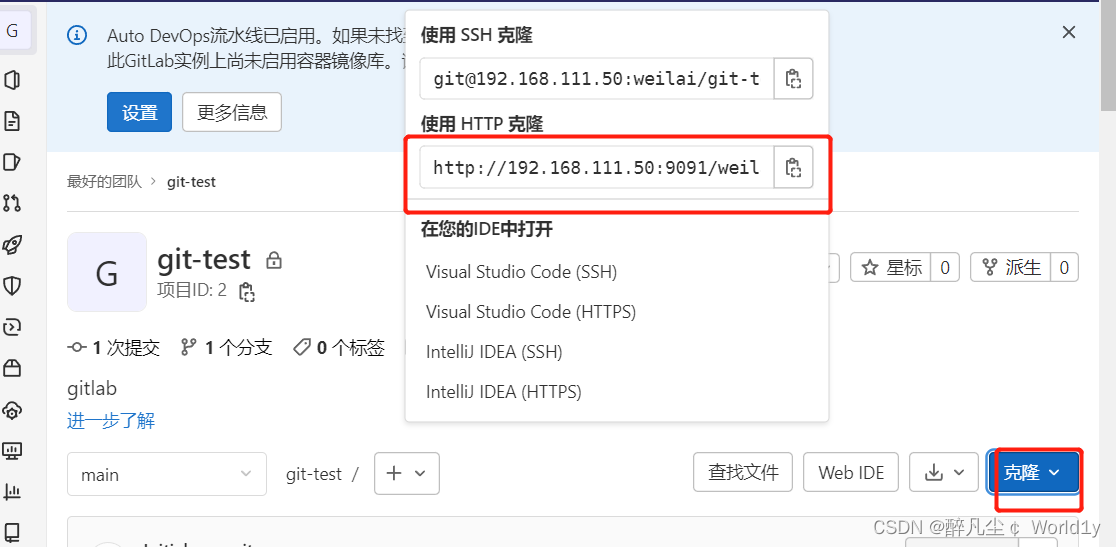Open the 0 个标签 tags link
1116x547 pixels.
click(339, 347)
